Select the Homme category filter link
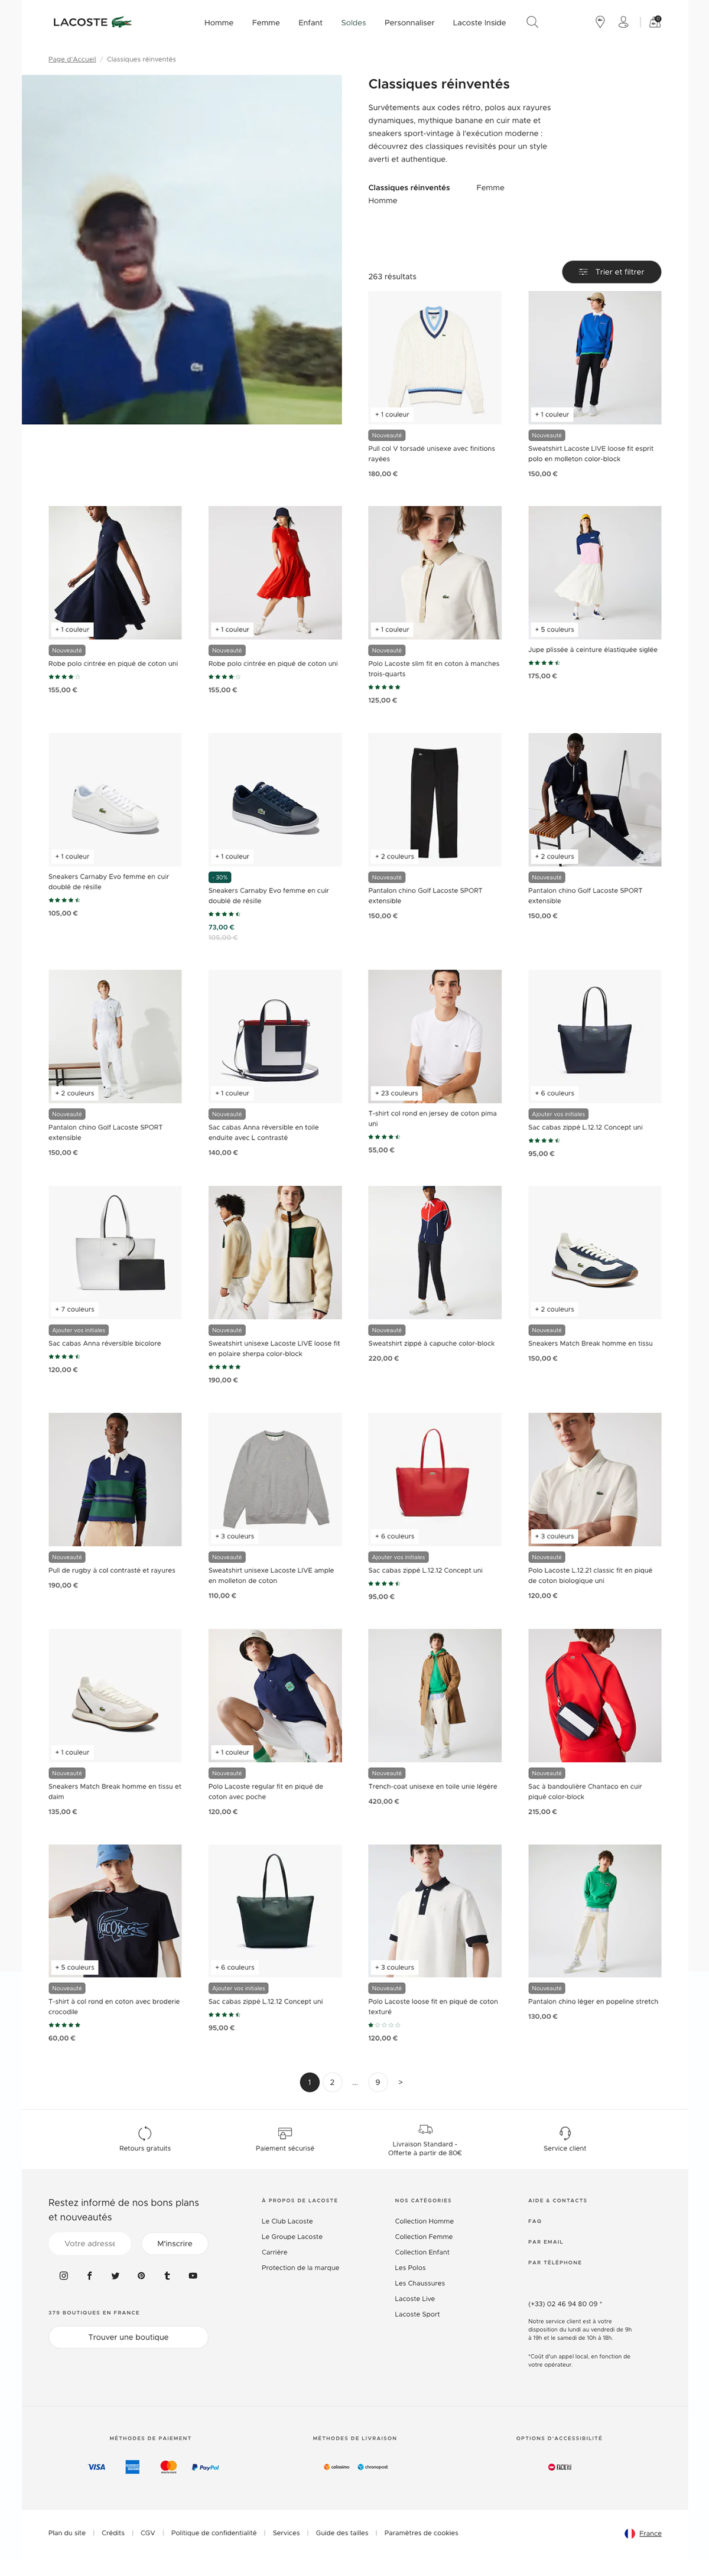Image resolution: width=709 pixels, height=2560 pixels. point(383,201)
